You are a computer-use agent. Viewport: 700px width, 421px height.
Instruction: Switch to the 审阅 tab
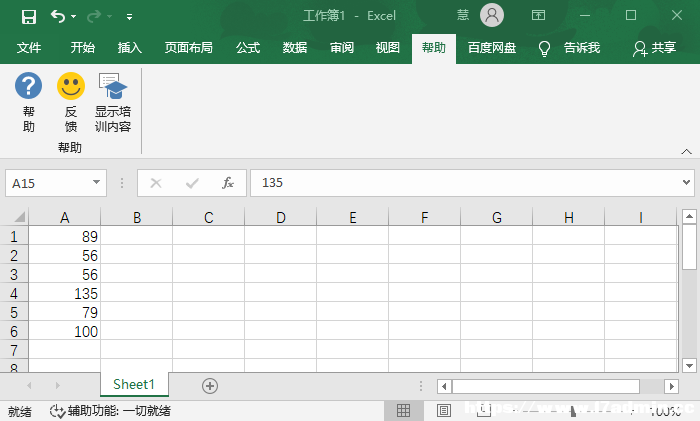342,48
